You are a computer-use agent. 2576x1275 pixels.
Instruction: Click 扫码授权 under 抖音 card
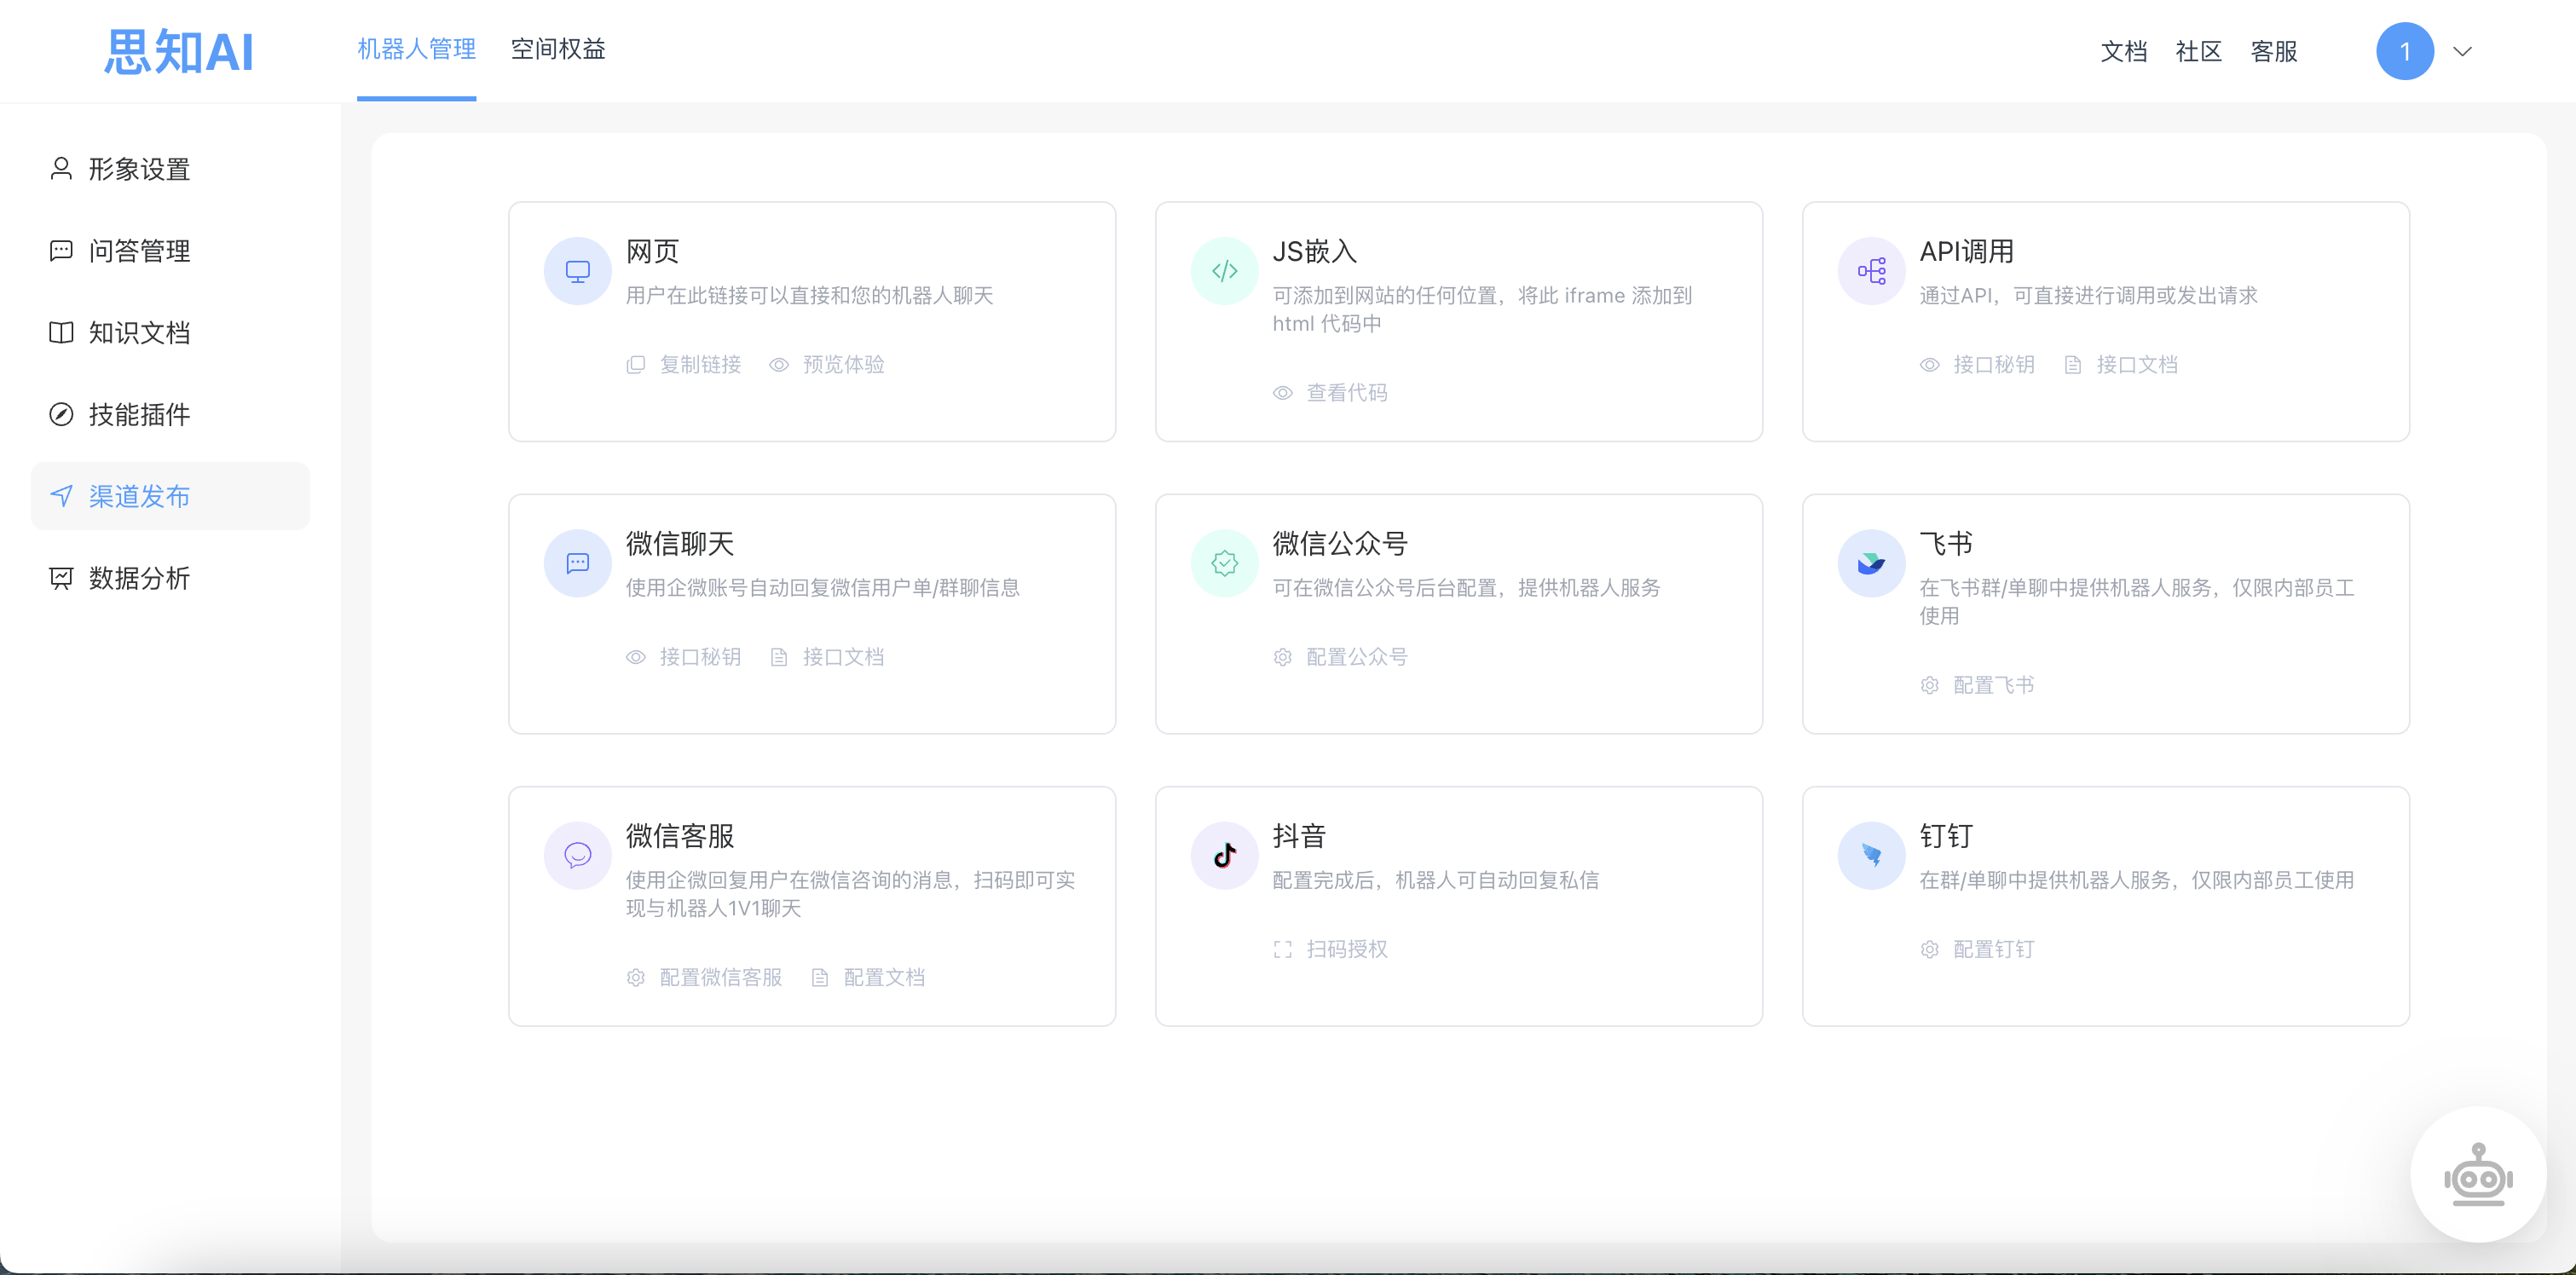[x=1345, y=949]
